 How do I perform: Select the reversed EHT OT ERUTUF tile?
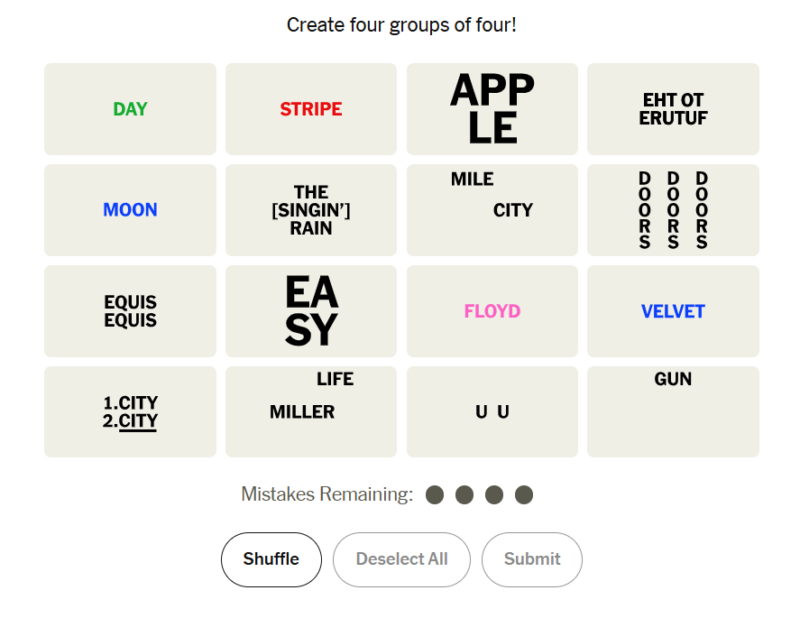pyautogui.click(x=673, y=109)
